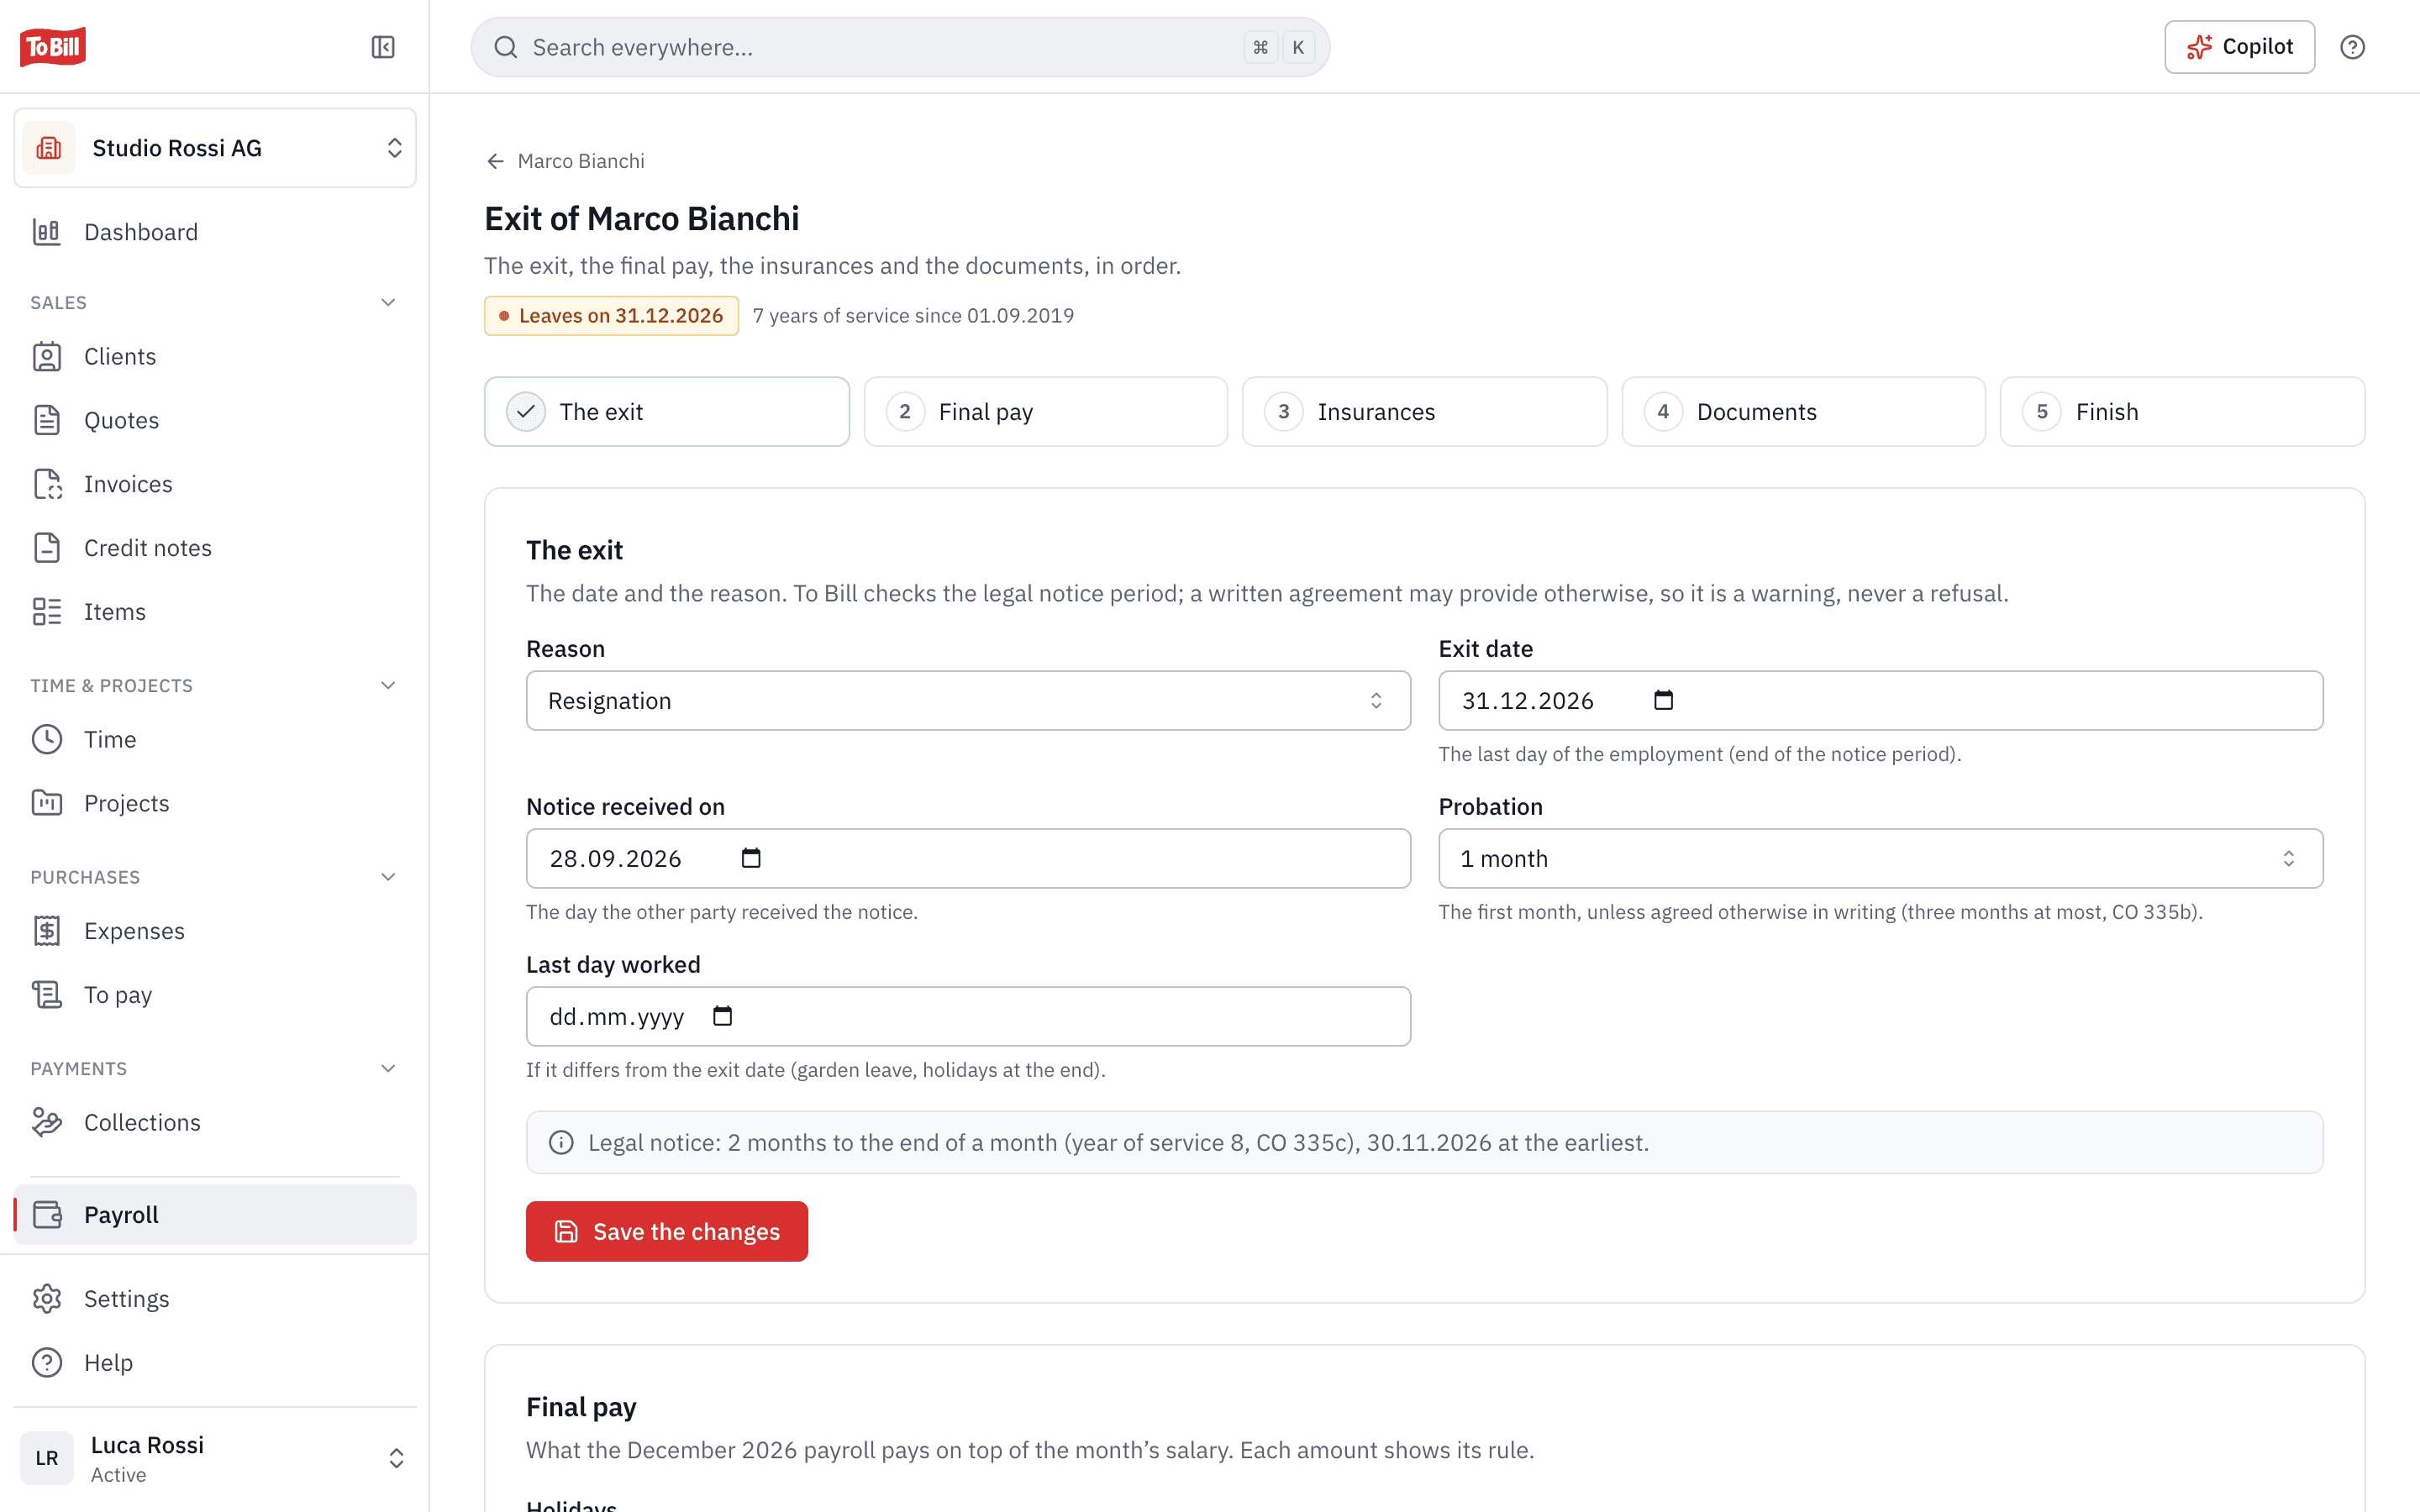Click the Exit date field 31.12.2026
The height and width of the screenshot is (1512, 2420).
[1880, 700]
